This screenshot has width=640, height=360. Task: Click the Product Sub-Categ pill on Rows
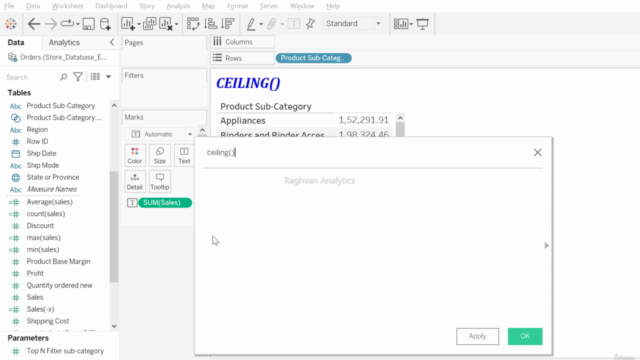(313, 58)
